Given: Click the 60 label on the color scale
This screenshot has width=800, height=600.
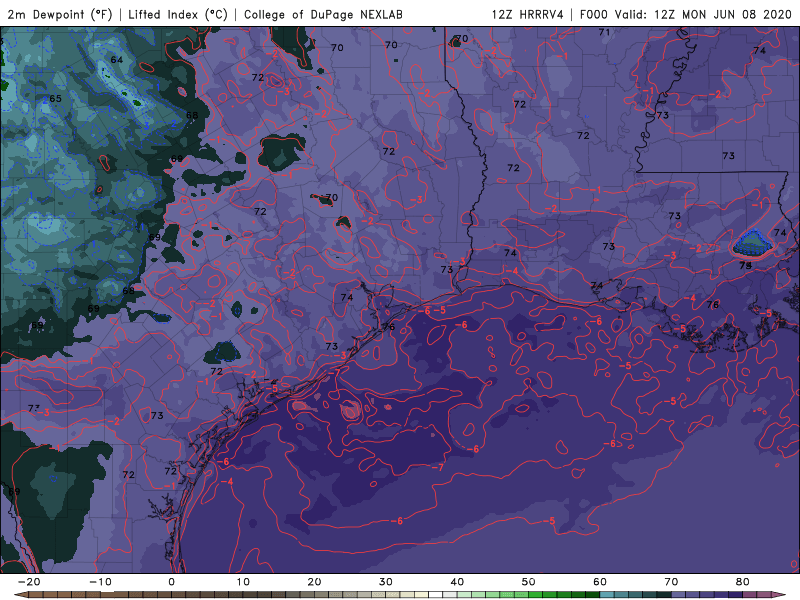Looking at the screenshot, I should (600, 582).
